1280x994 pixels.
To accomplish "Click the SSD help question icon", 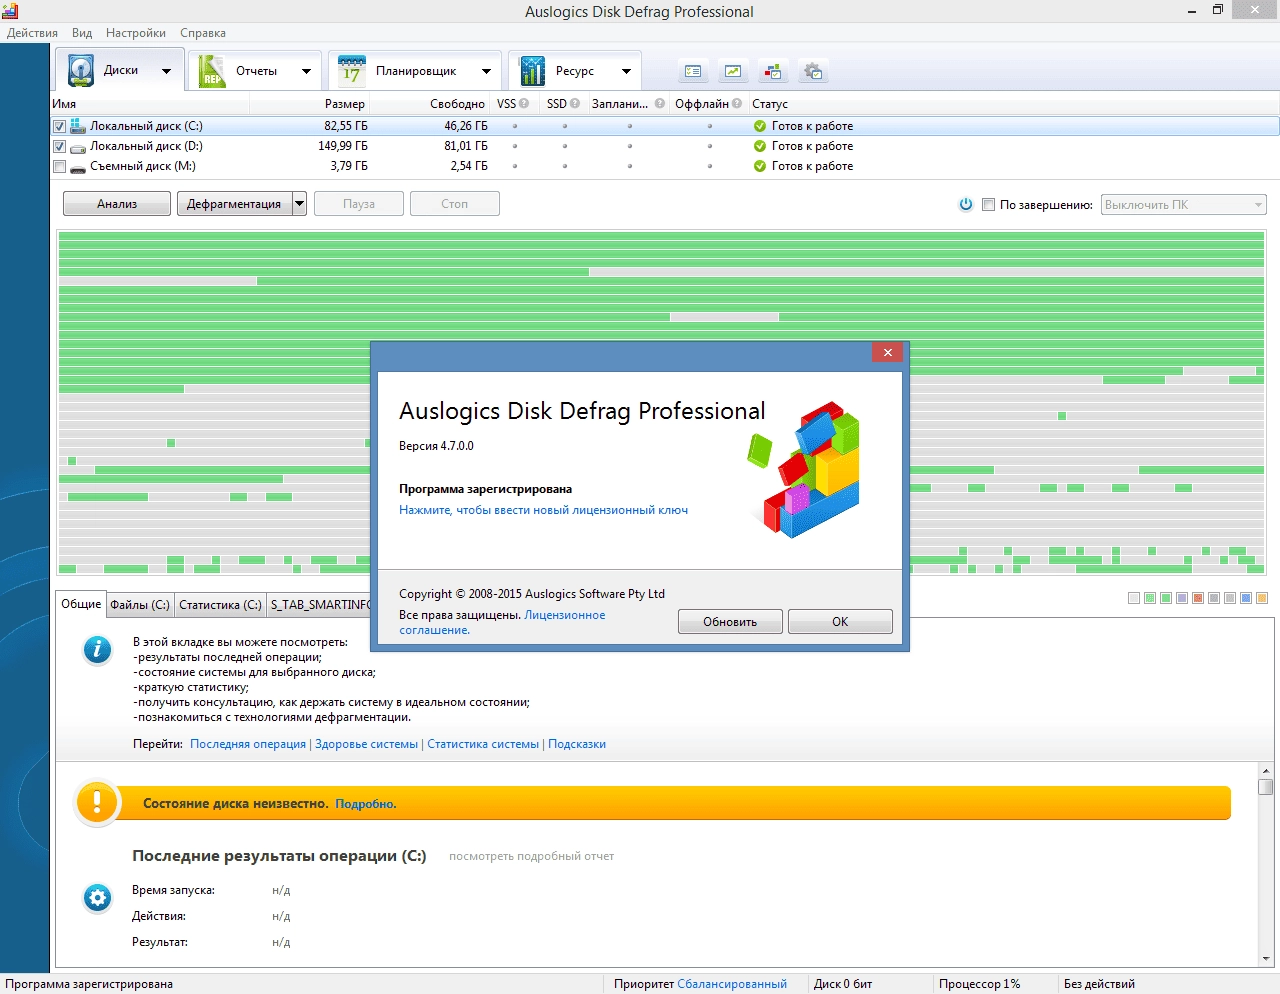I will pos(575,103).
